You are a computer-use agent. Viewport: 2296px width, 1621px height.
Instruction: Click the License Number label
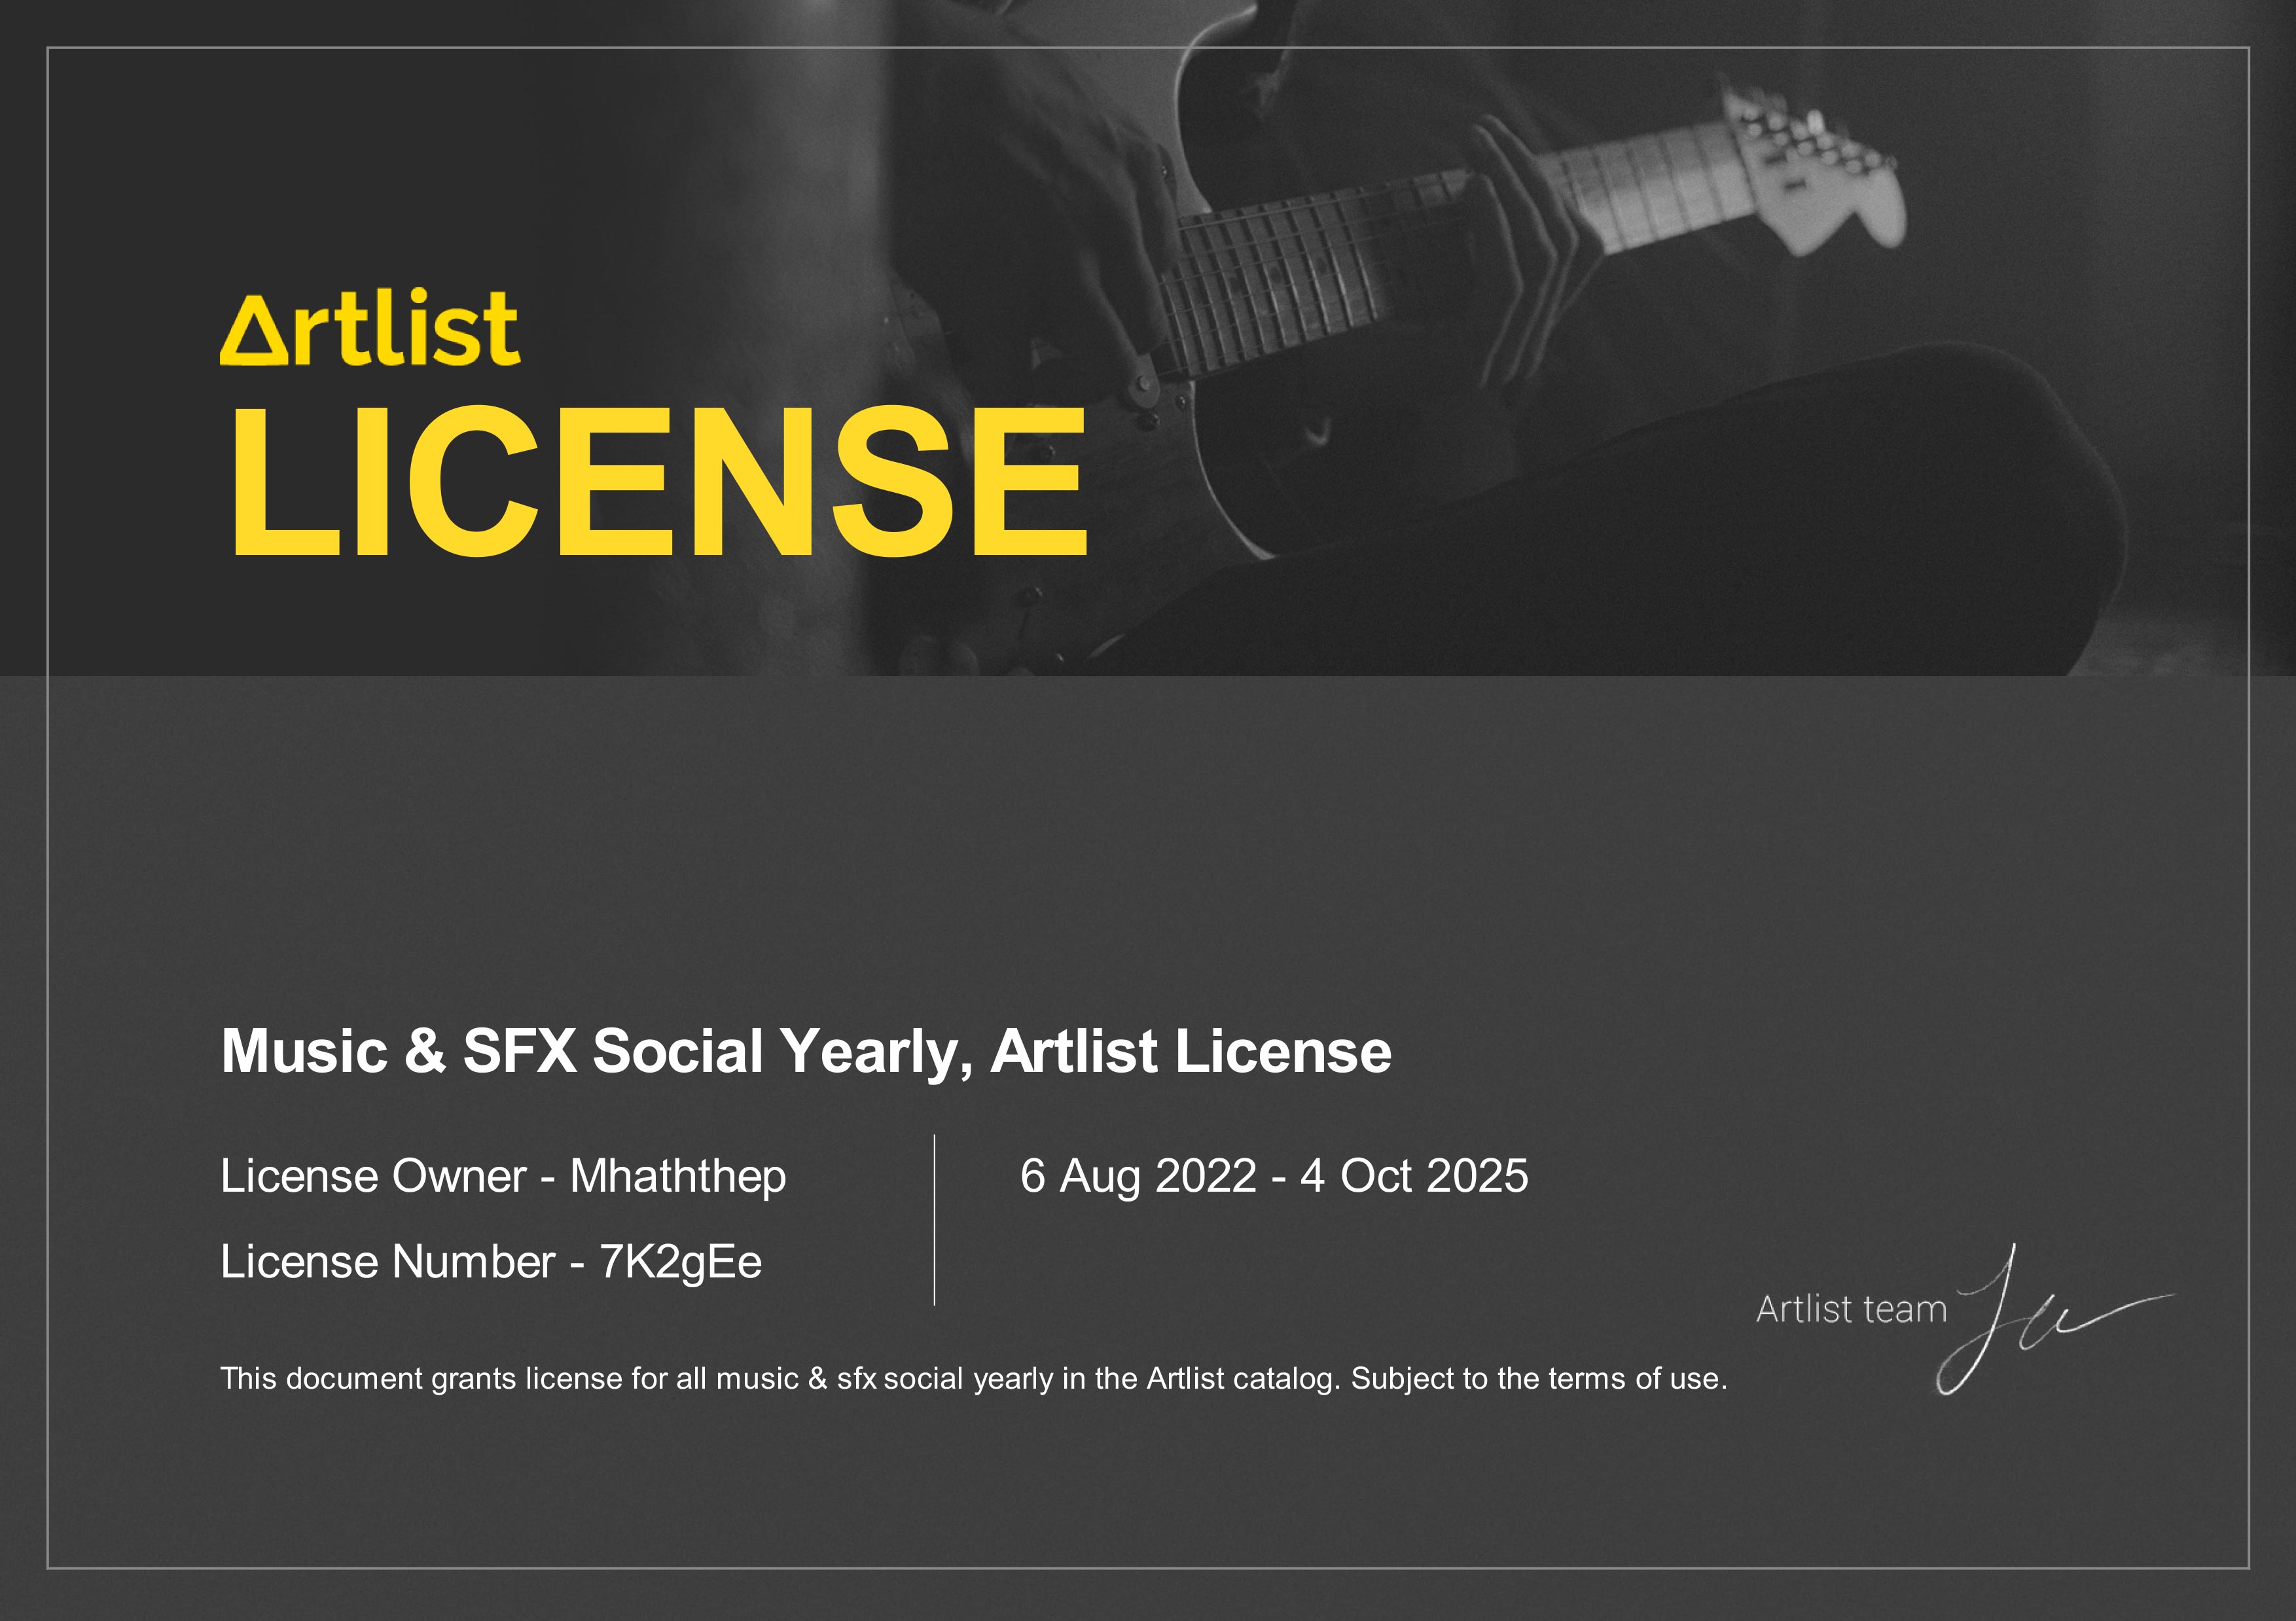pos(387,1262)
